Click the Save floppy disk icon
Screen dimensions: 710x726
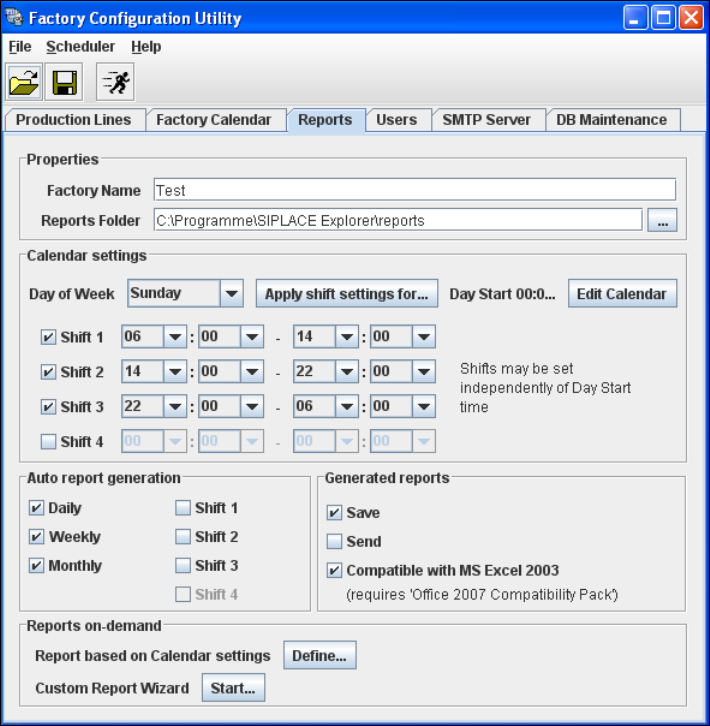tap(64, 82)
